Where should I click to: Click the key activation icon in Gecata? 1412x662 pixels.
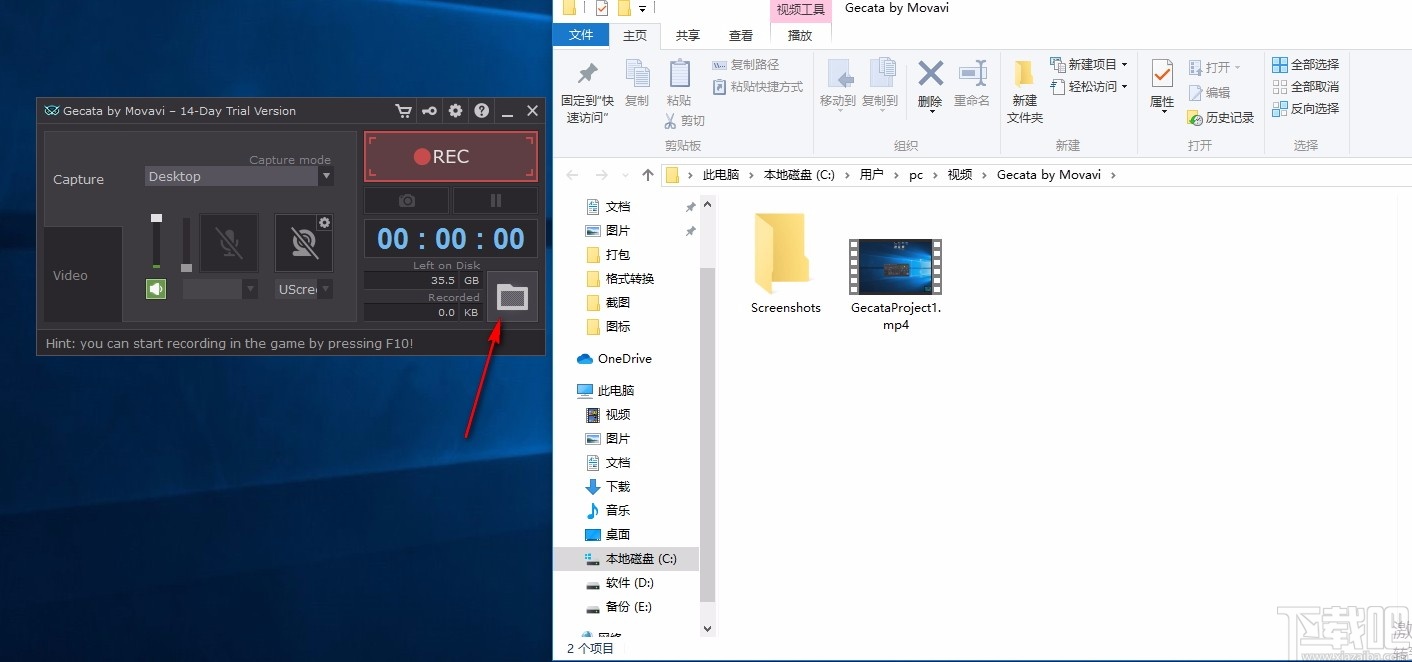429,111
